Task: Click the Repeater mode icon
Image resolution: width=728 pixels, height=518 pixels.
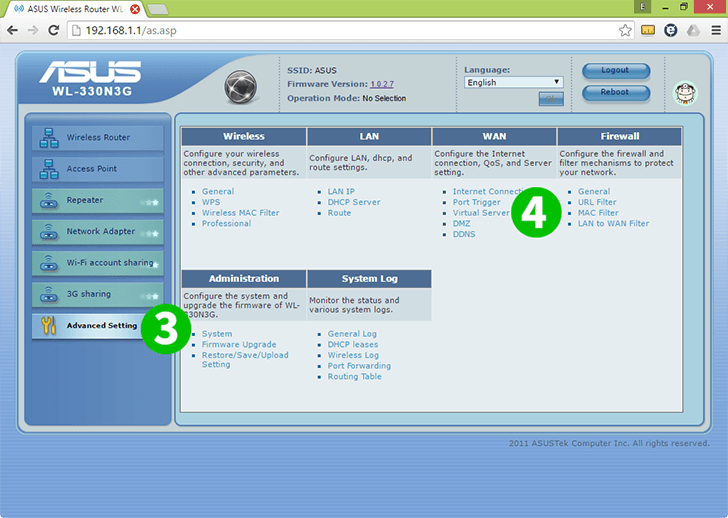Action: click(49, 201)
